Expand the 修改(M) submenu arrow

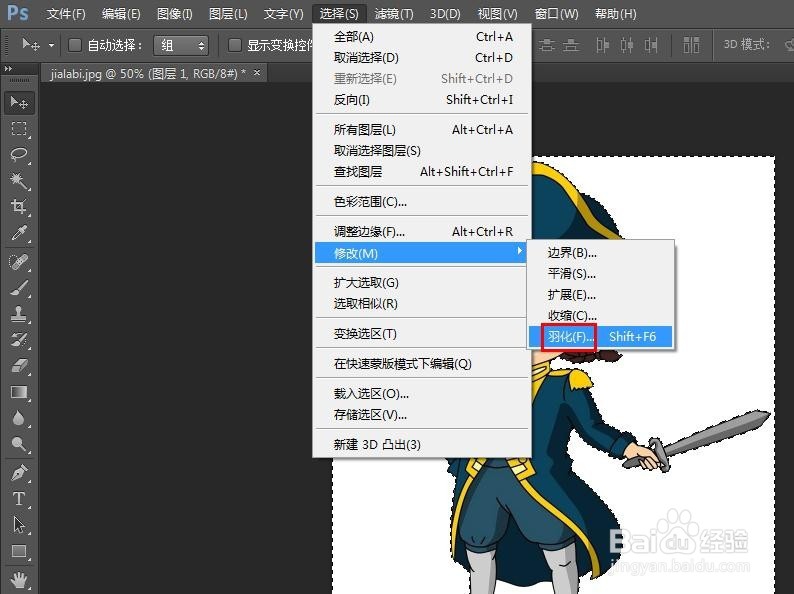point(519,251)
